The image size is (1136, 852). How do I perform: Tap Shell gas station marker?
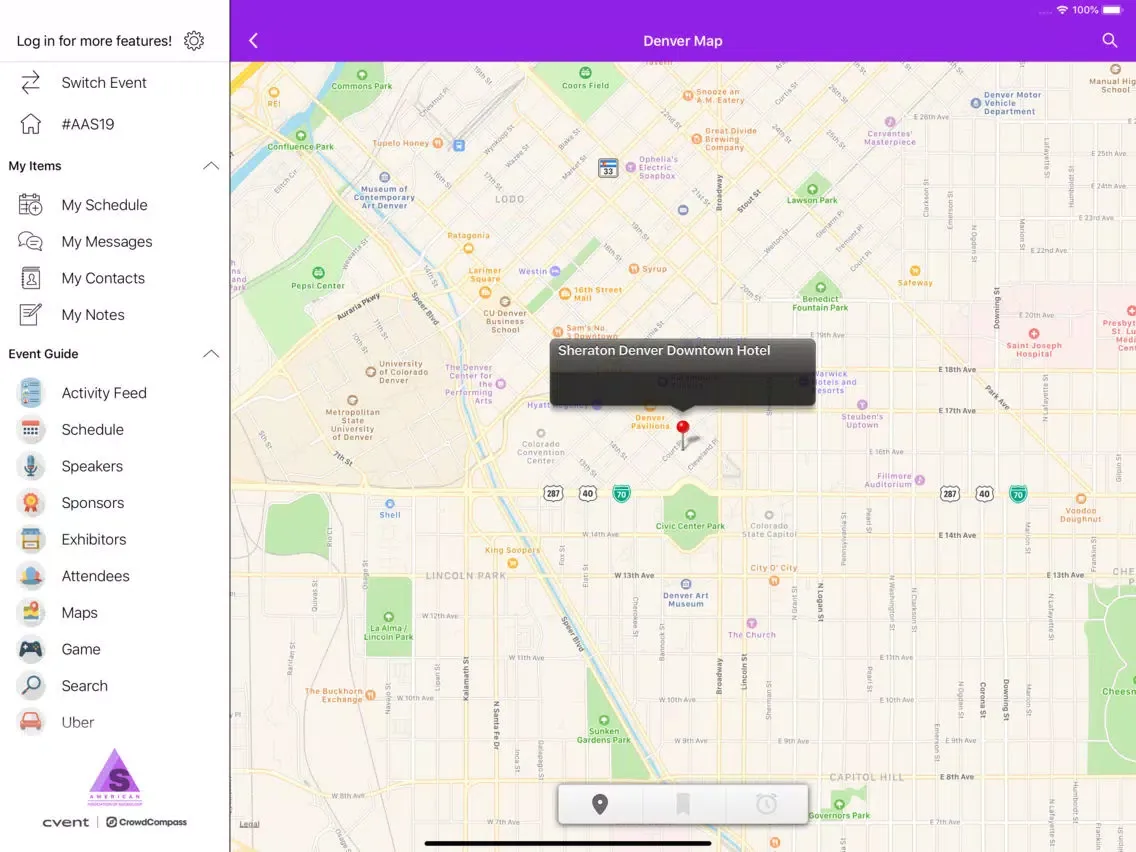coord(390,504)
